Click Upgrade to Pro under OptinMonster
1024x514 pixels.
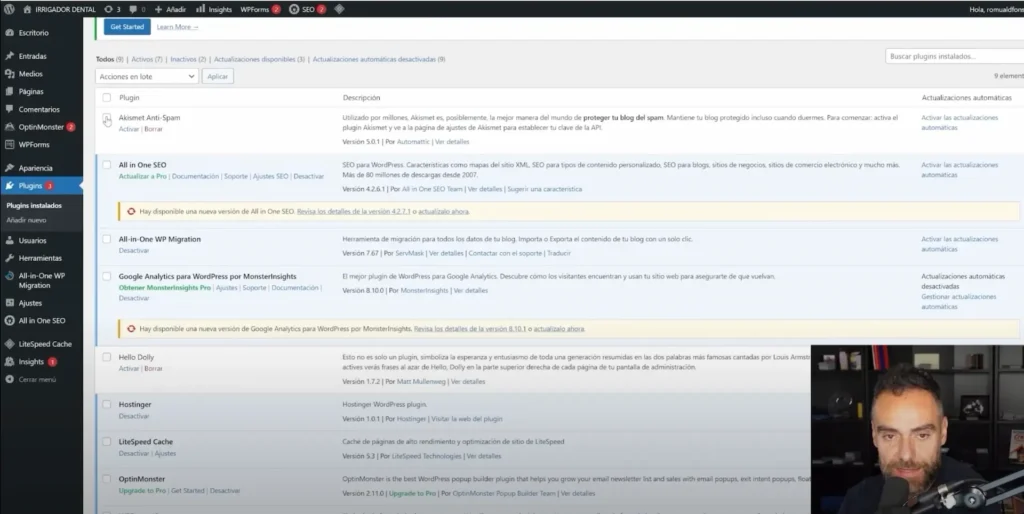point(142,490)
